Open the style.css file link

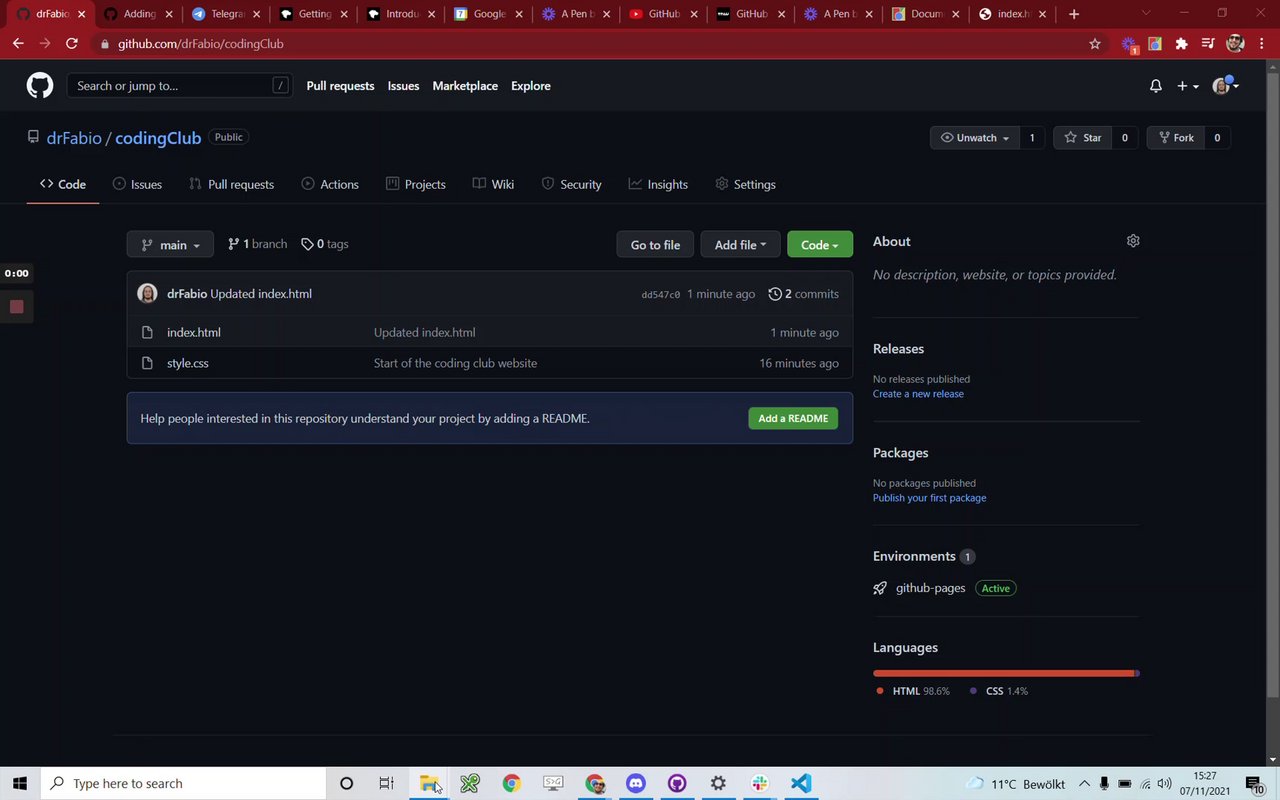click(188, 363)
